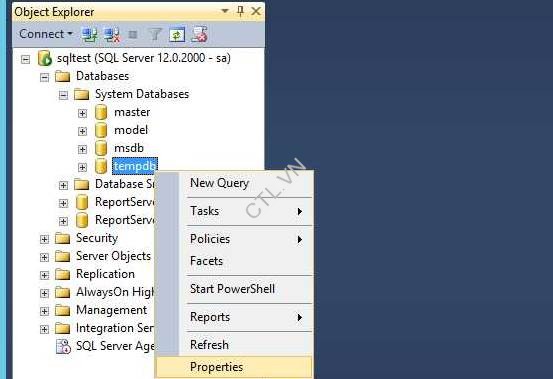Expand the Database Snapshots node
Image resolution: width=553 pixels, height=379 pixels.
pos(63,185)
